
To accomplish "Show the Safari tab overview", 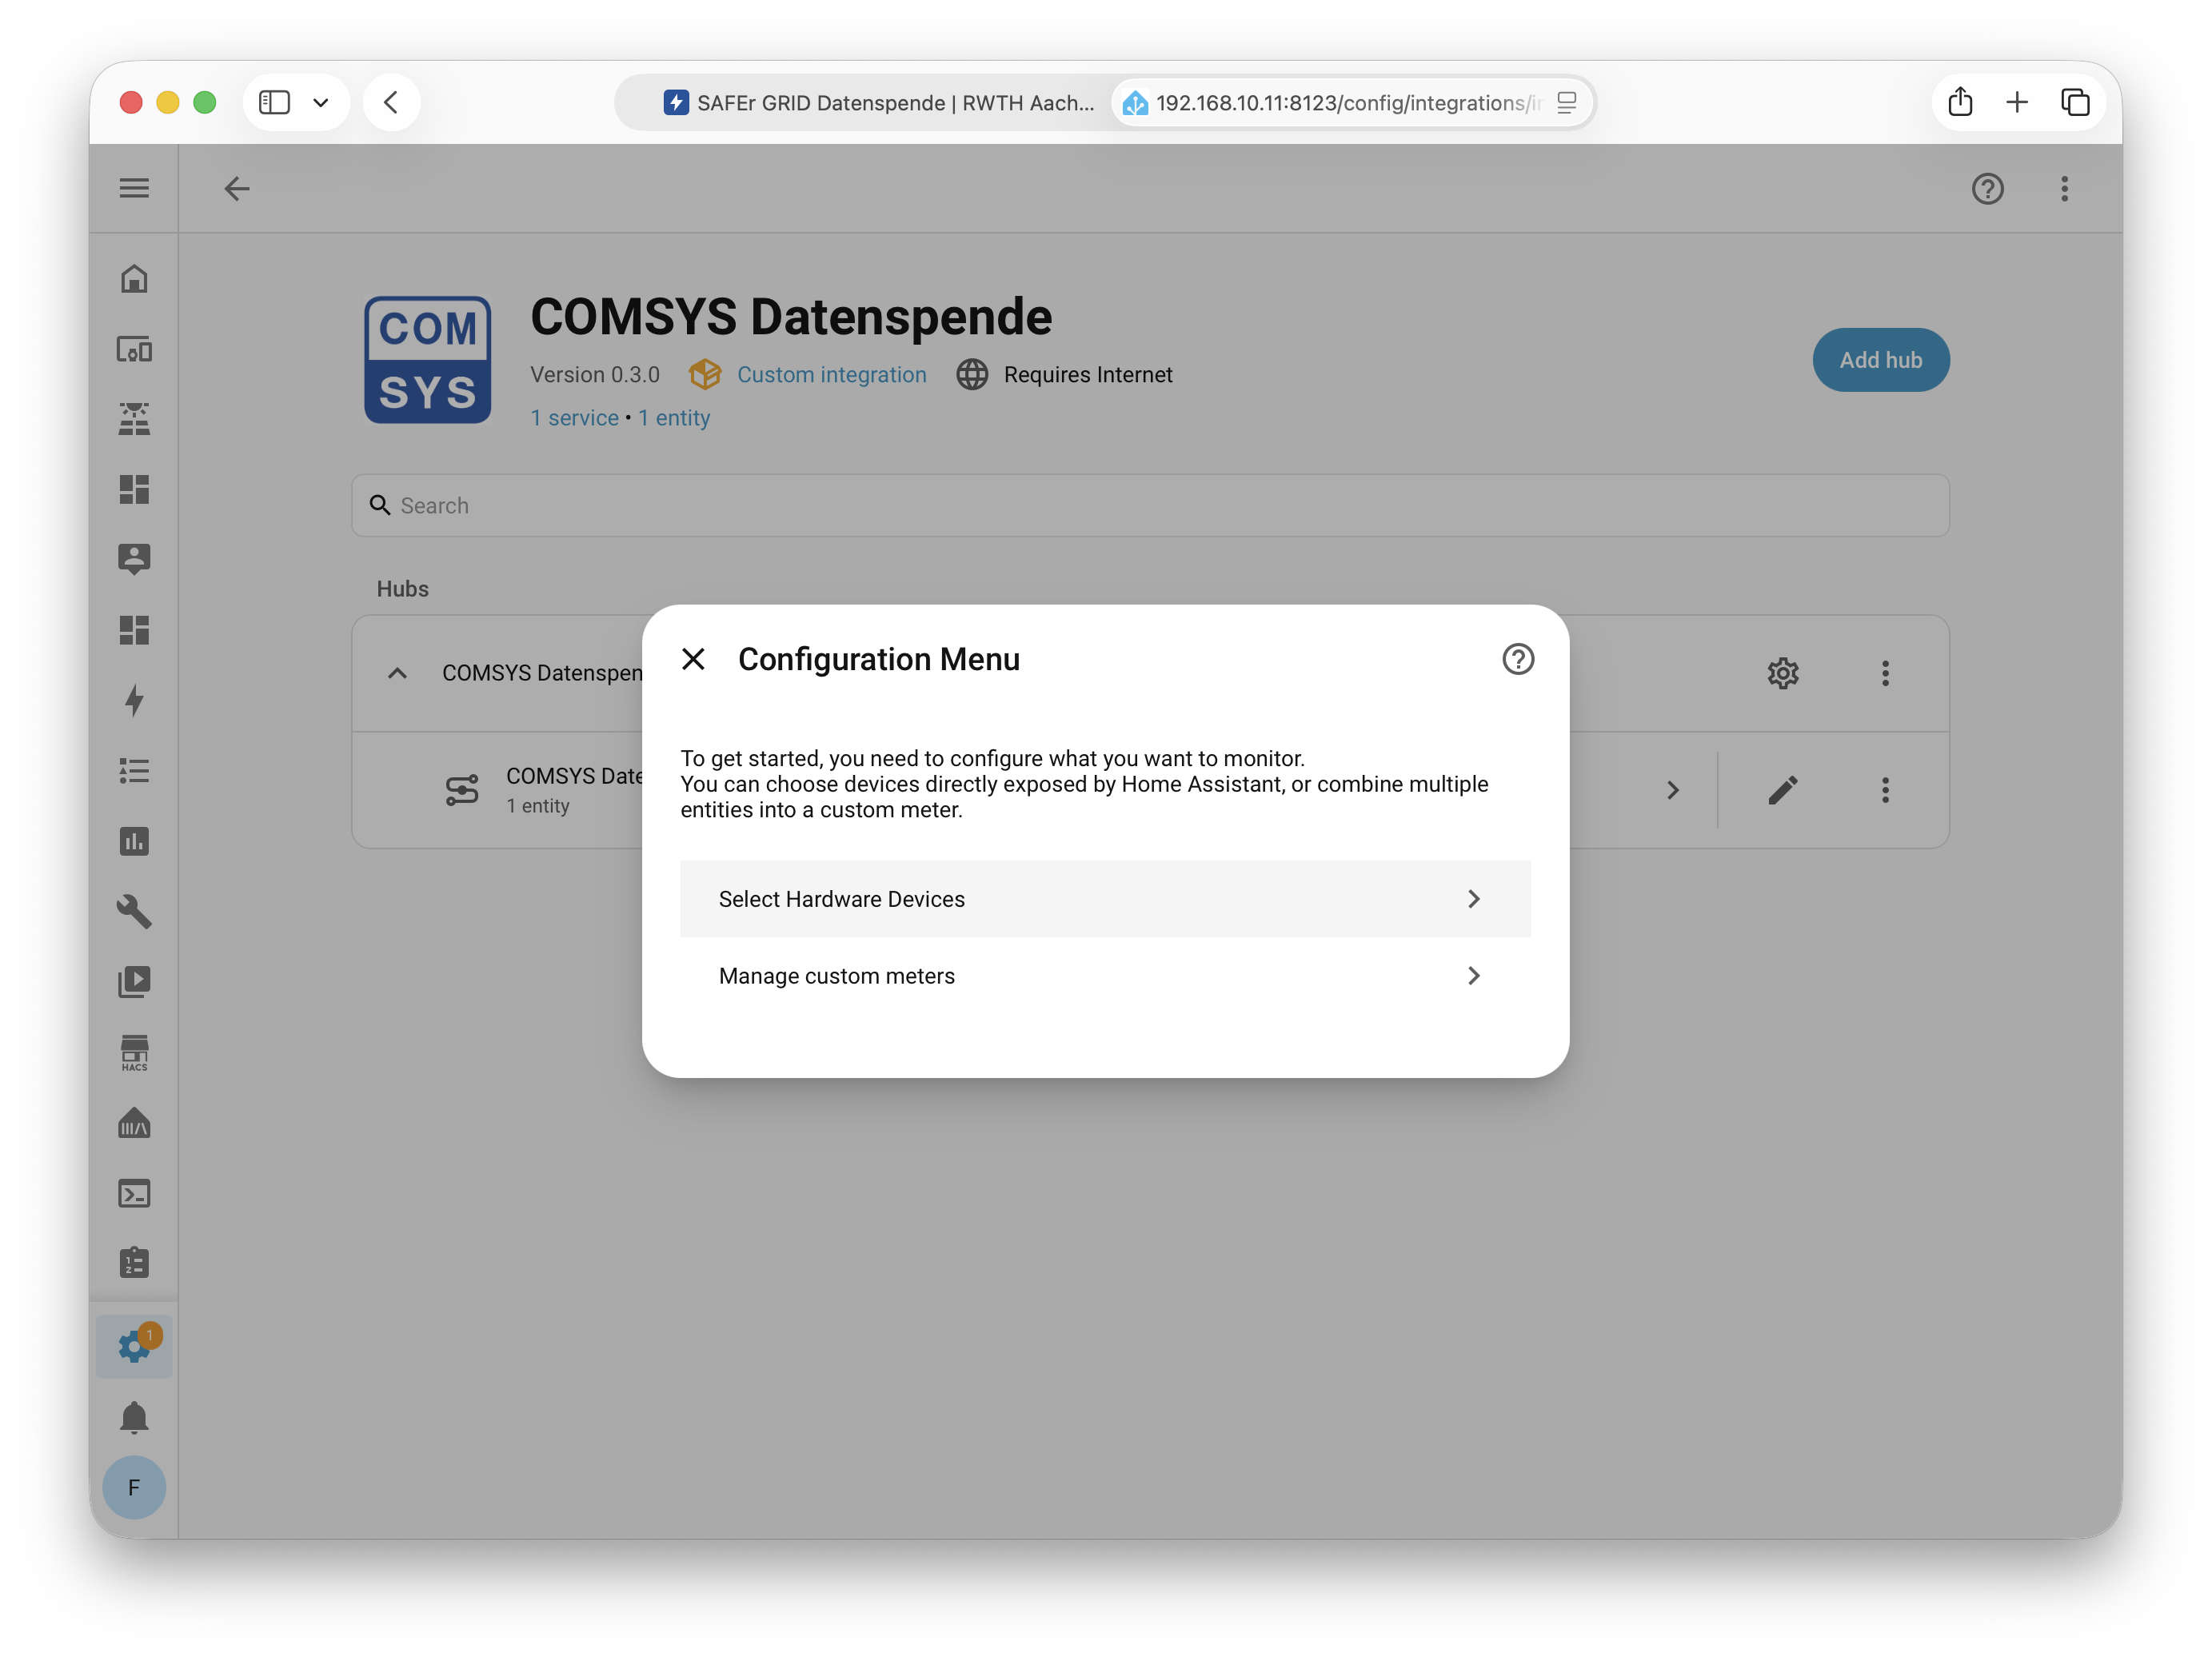I will pyautogui.click(x=2075, y=102).
